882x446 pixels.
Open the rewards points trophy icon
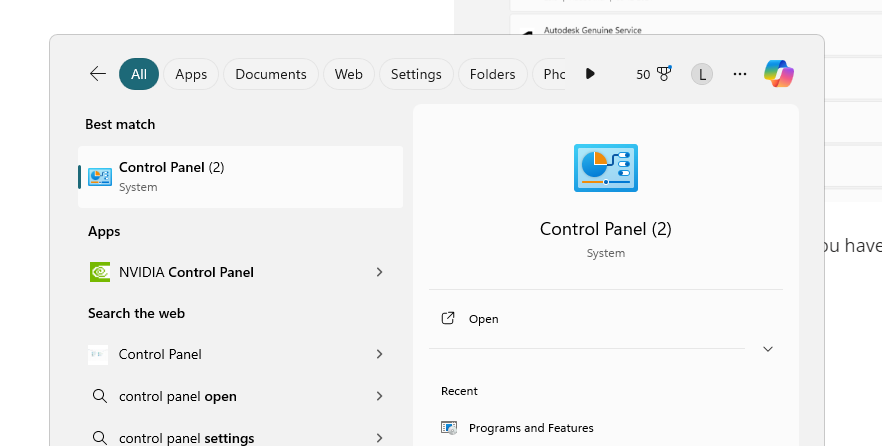[664, 74]
